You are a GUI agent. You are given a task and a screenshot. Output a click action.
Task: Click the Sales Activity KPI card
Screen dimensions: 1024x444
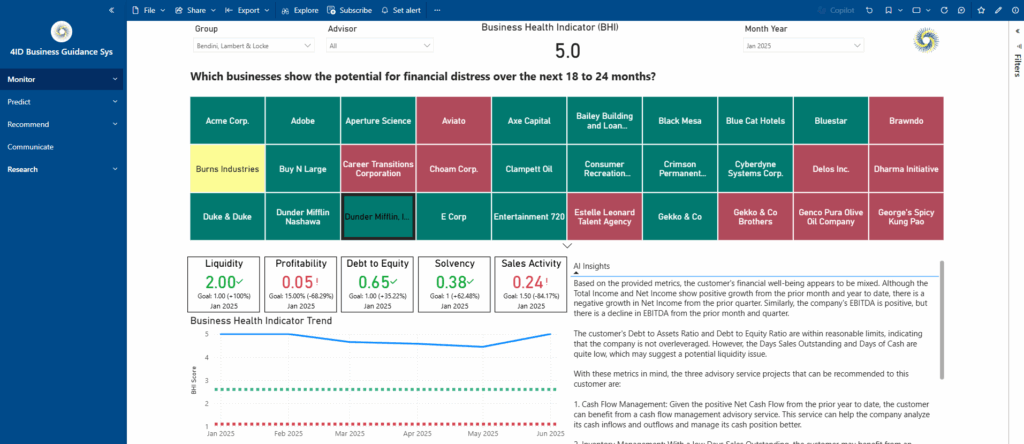[531, 284]
